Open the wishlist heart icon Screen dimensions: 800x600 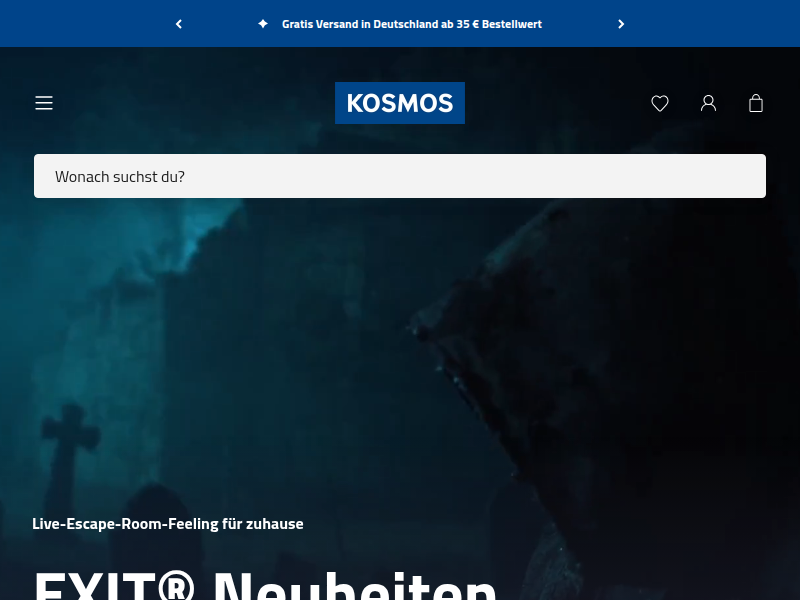660,104
